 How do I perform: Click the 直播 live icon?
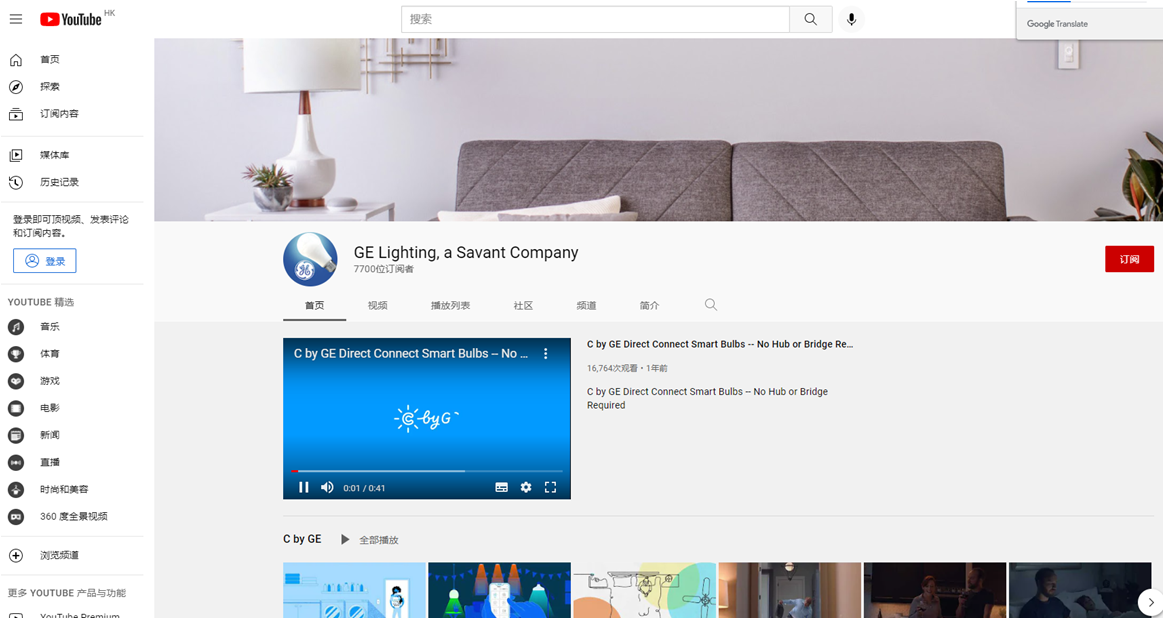(16, 462)
